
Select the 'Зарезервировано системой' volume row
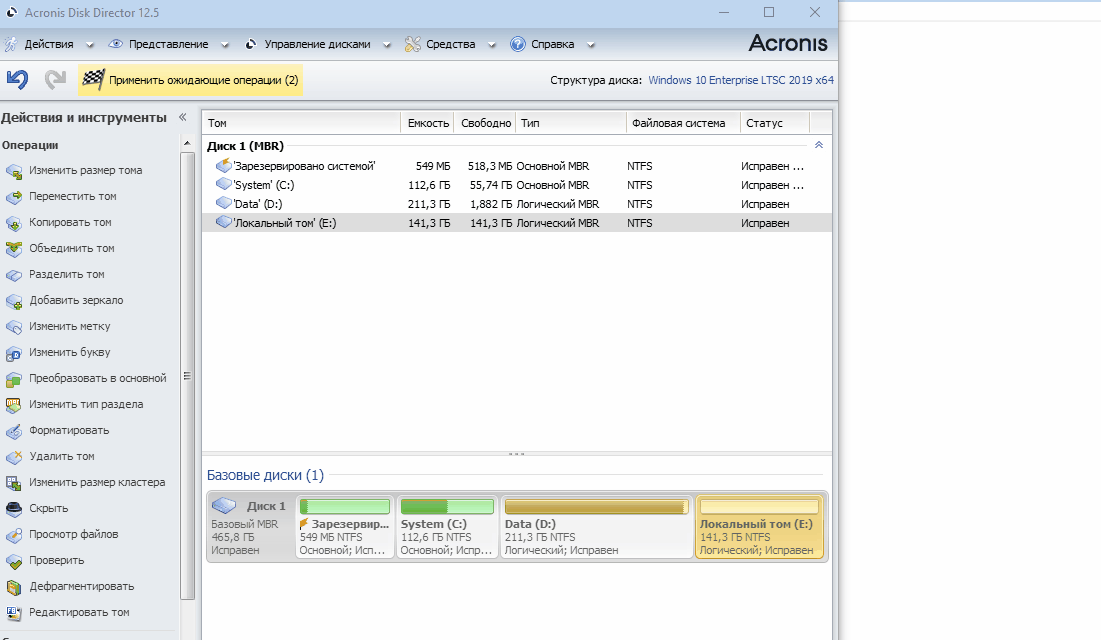(x=517, y=166)
